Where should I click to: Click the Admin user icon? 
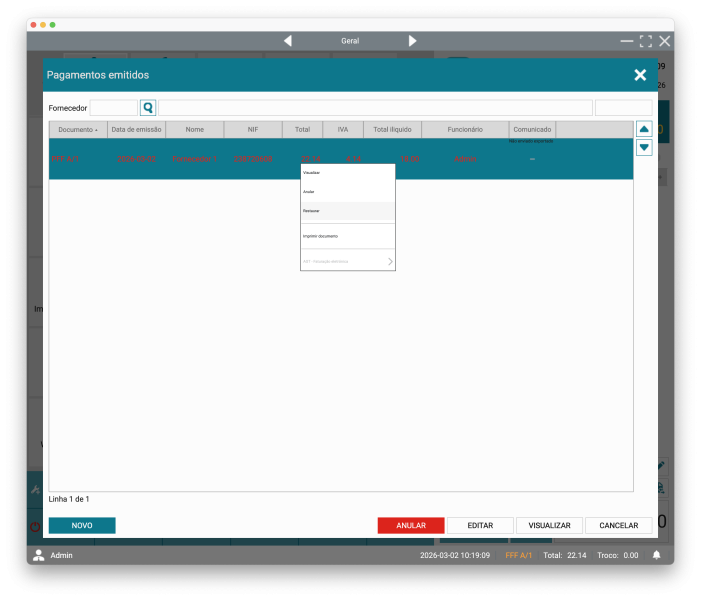click(39, 555)
